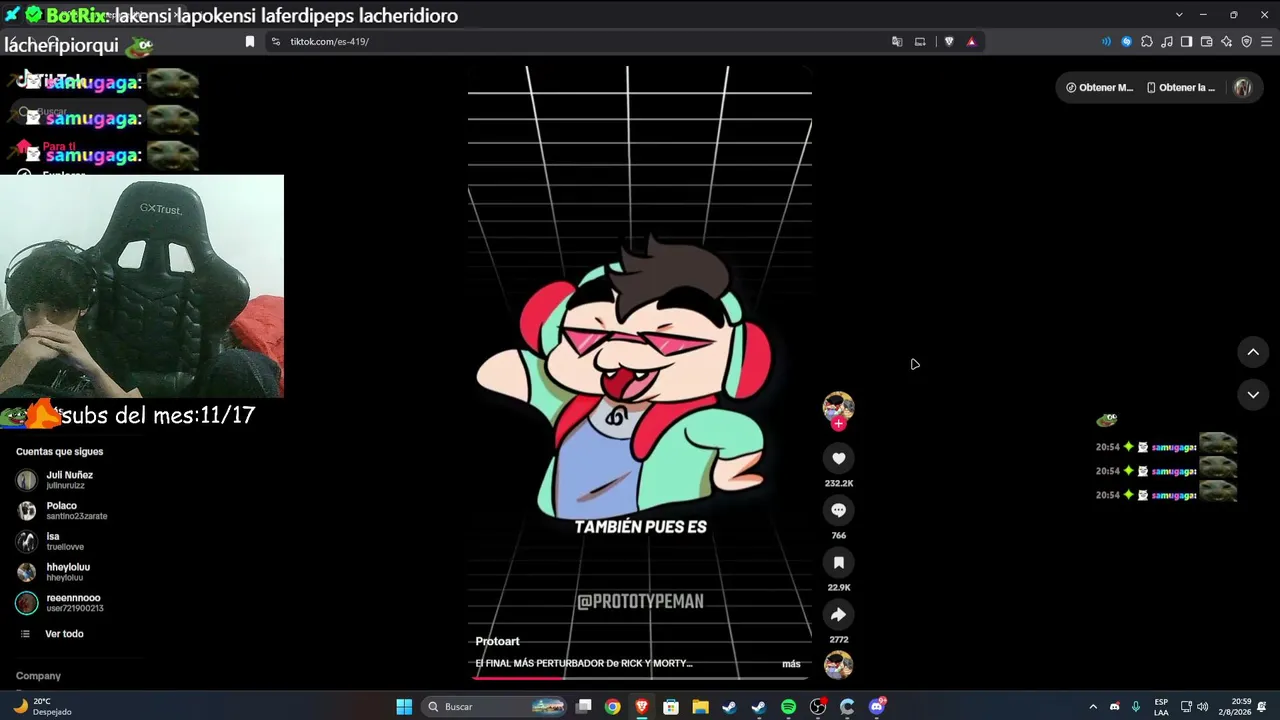Go to the next video arrow
Viewport: 1280px width, 720px height.
[1253, 395]
